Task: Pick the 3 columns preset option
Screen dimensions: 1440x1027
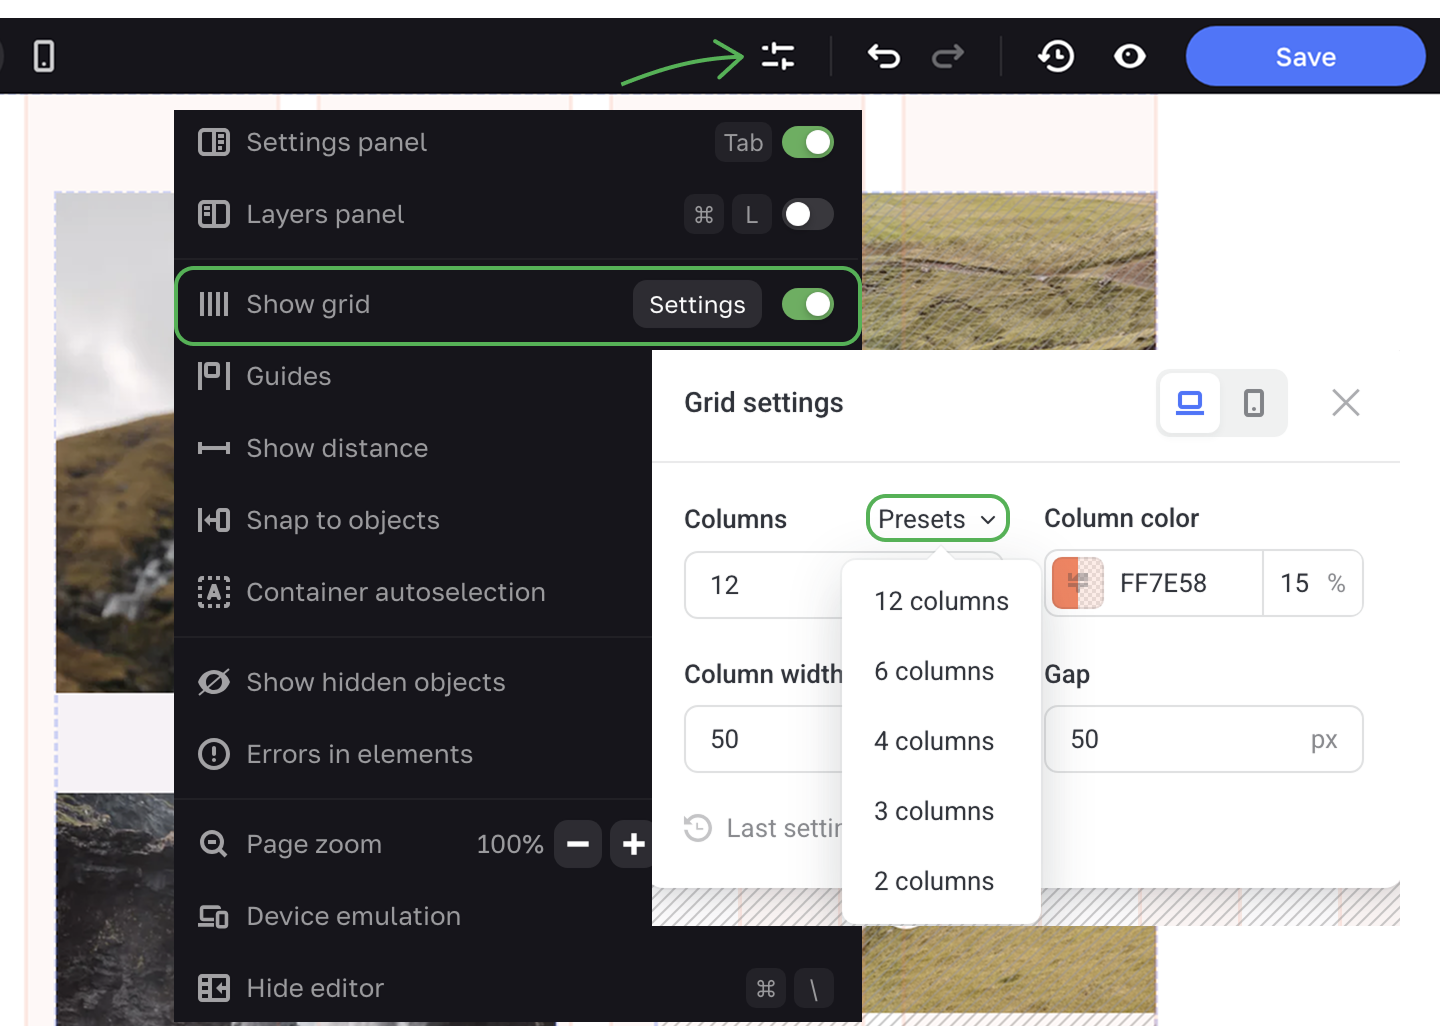Action: pos(934,811)
